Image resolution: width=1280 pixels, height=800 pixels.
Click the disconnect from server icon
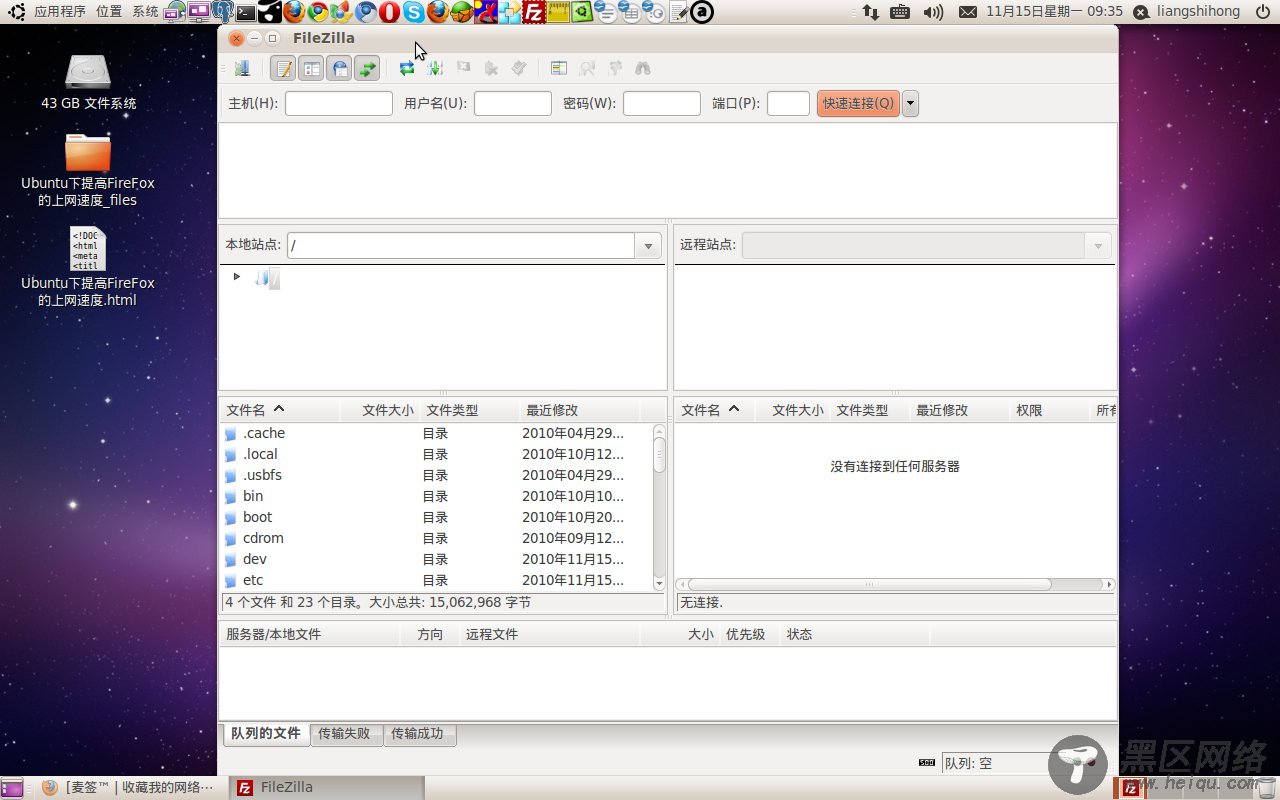(491, 69)
